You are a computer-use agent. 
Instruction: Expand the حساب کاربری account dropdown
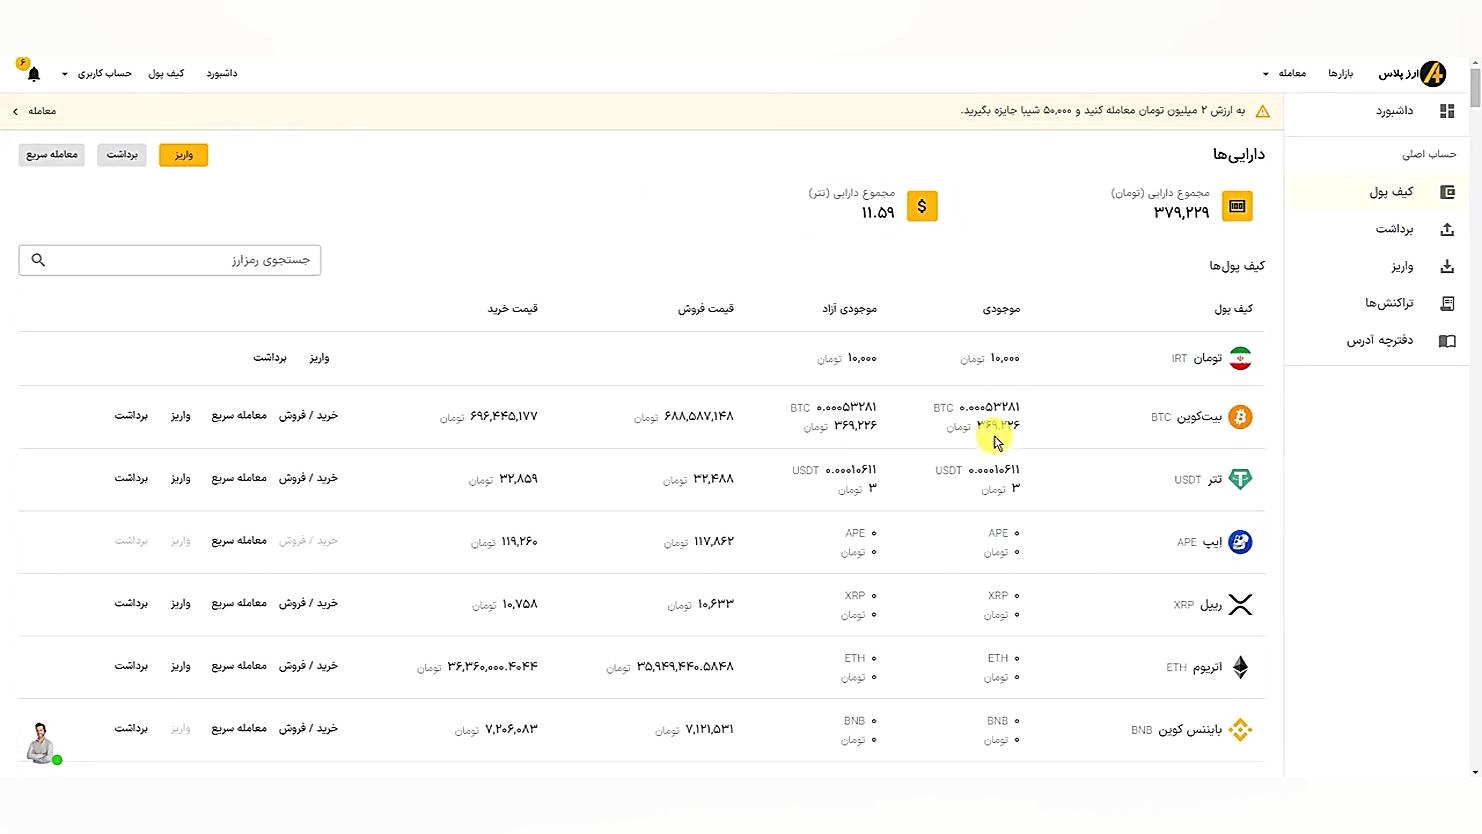click(97, 73)
